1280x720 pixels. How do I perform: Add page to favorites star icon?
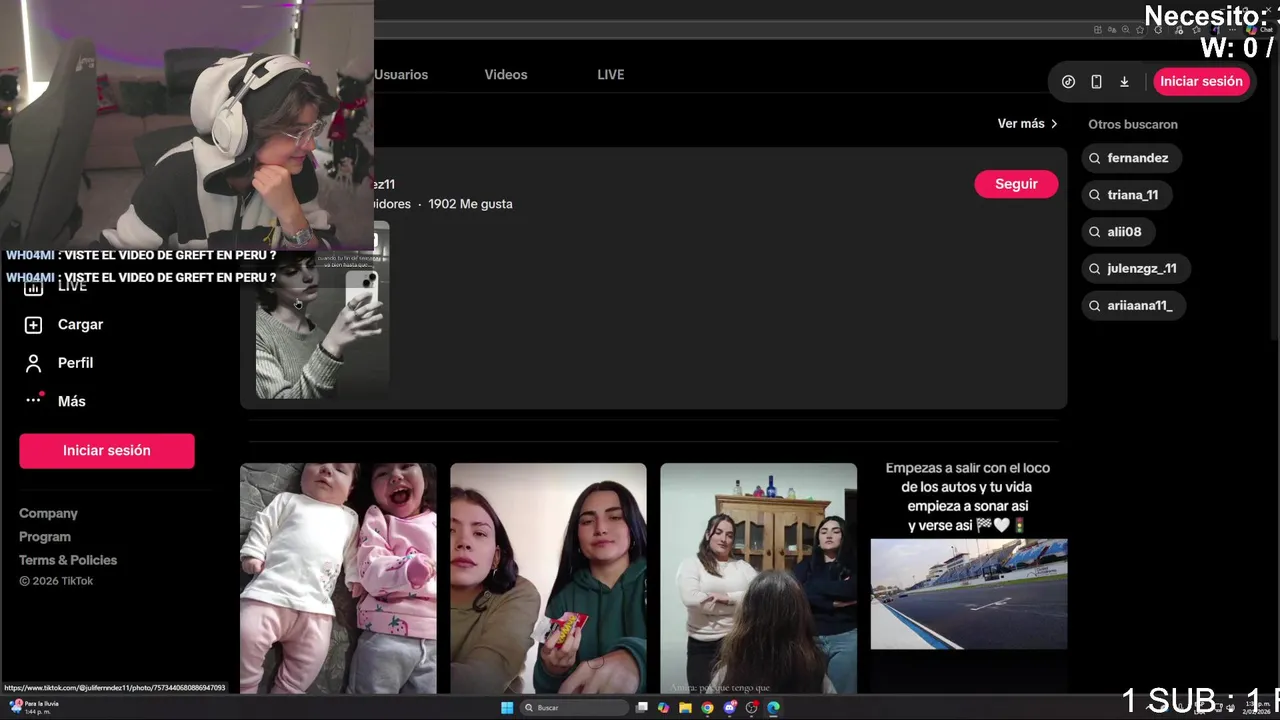pos(1140,30)
